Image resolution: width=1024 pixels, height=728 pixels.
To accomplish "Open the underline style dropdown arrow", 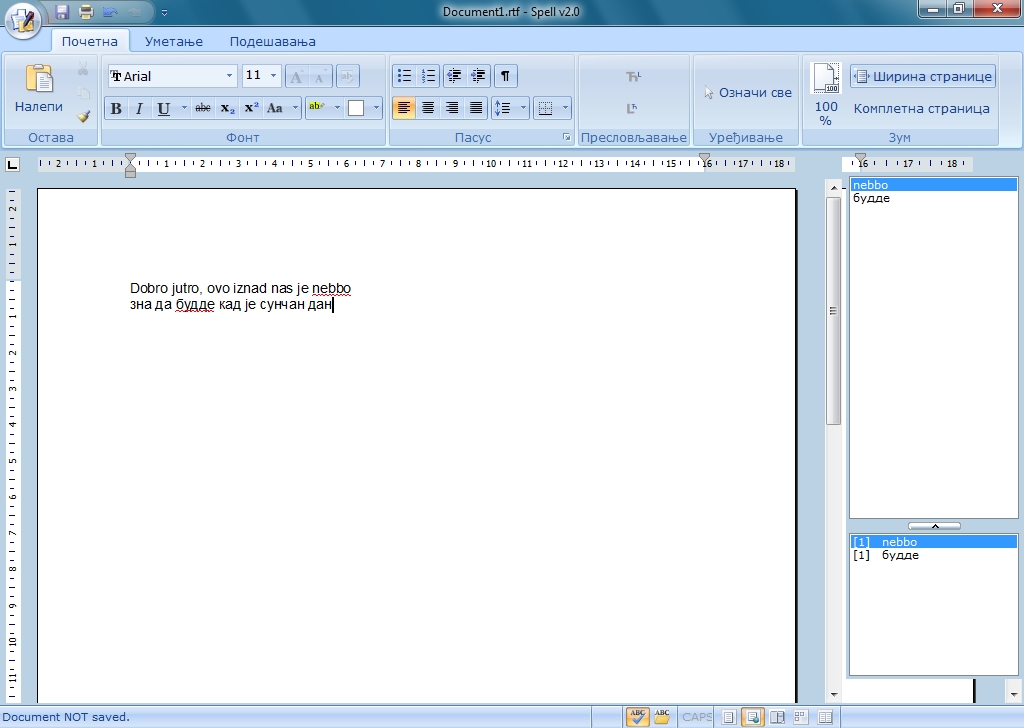I will coord(184,108).
